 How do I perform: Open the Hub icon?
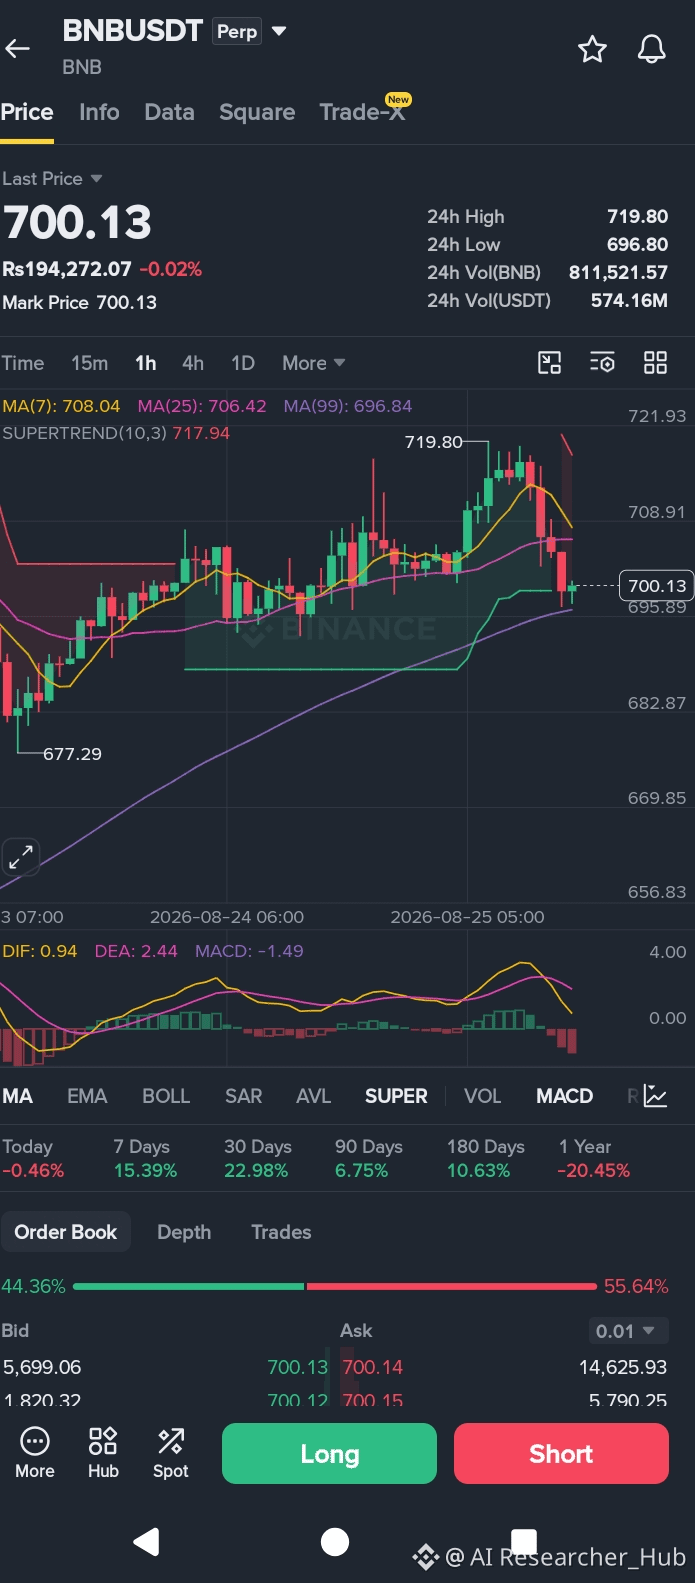[x=103, y=1453]
